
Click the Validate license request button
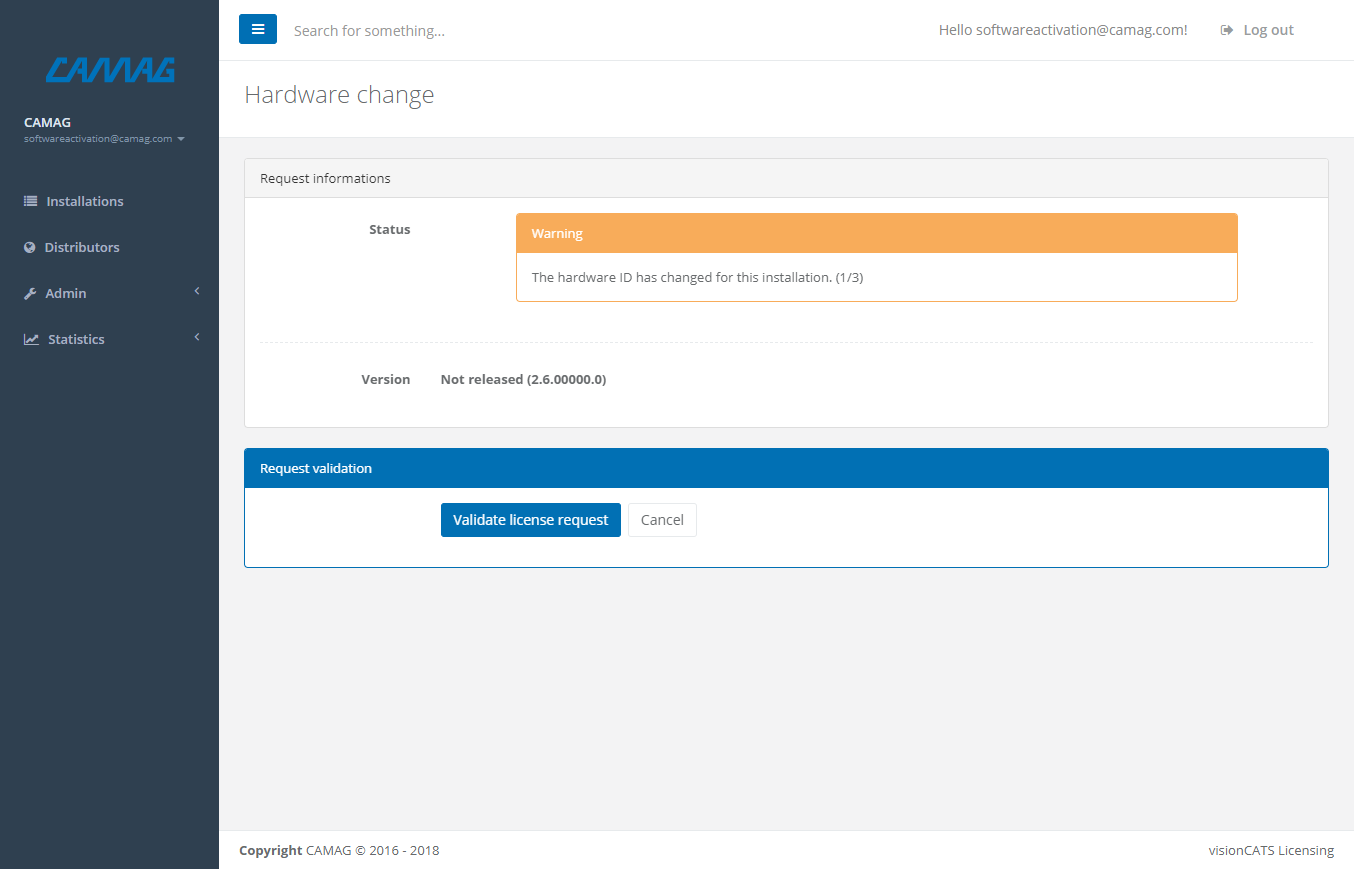pyautogui.click(x=530, y=519)
